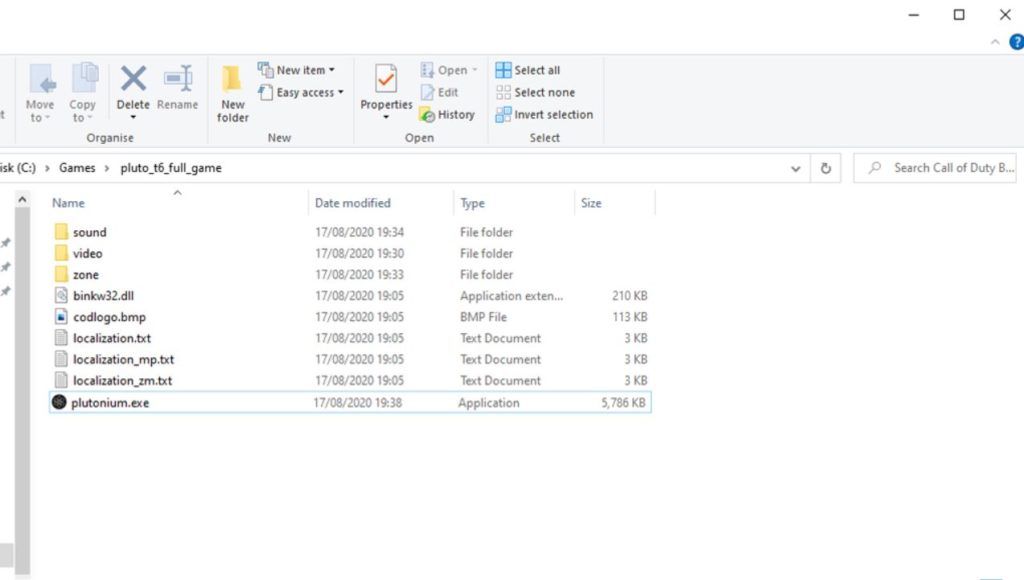Choose Select all in the ribbon

pos(528,70)
